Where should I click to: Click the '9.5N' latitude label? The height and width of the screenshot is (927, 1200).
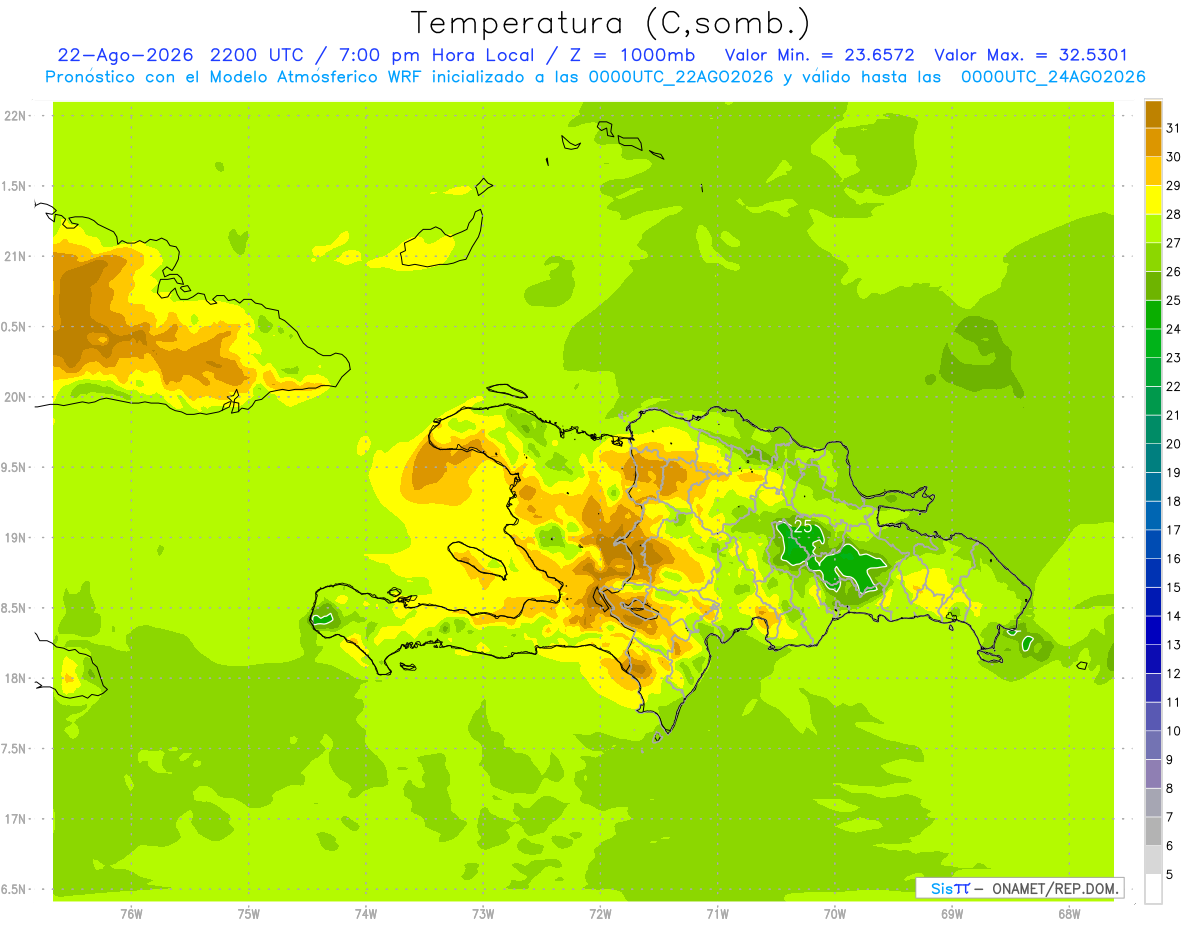coord(15,467)
